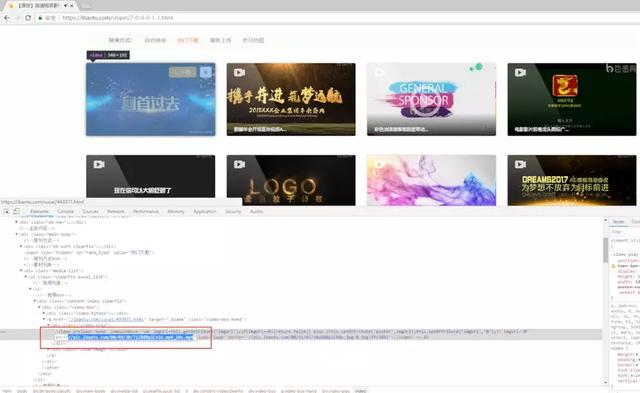Collapse the div class media-list node
The height and width of the screenshot is (393, 640).
click(x=21, y=270)
